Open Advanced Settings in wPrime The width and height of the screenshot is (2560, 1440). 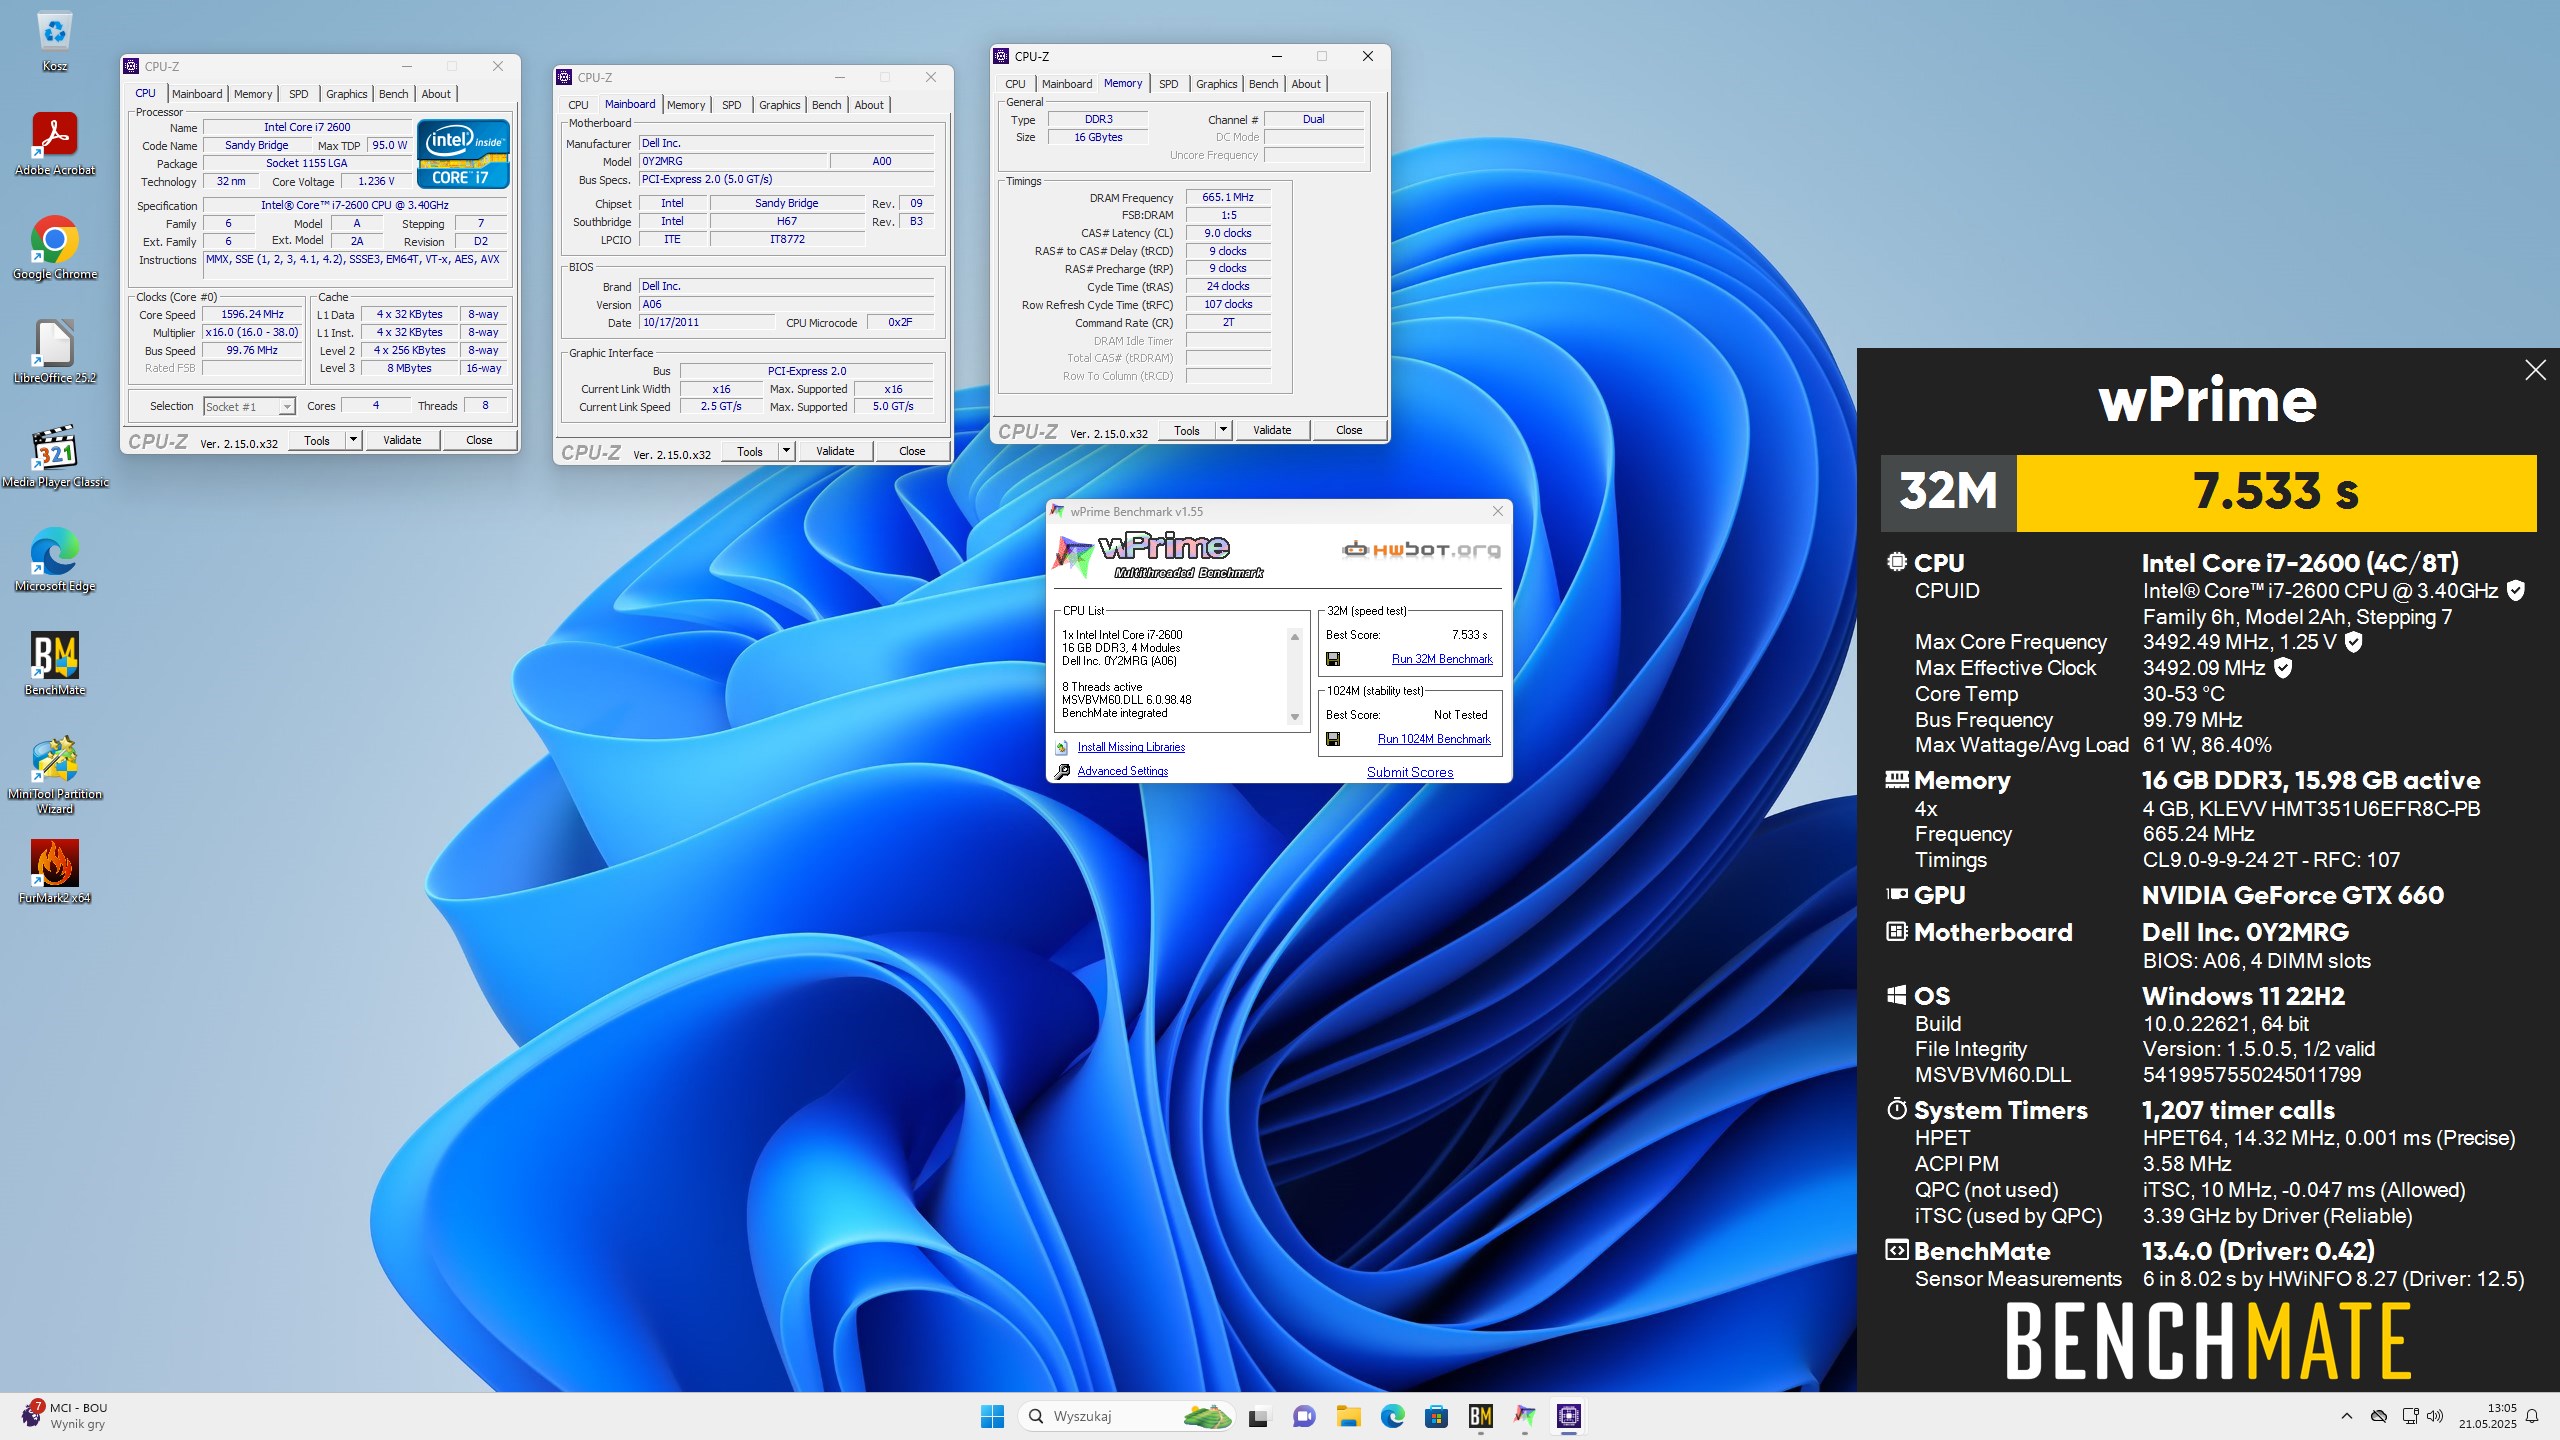[1122, 771]
